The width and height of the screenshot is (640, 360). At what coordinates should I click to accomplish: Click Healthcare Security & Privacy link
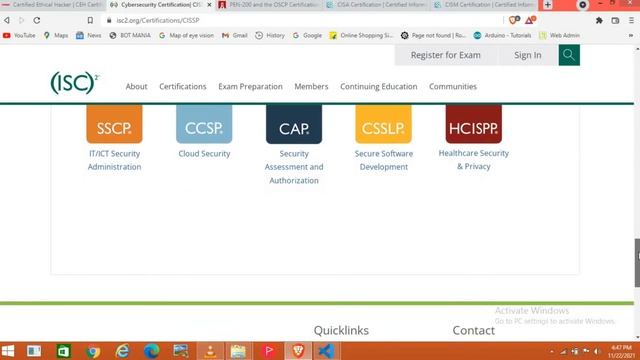[473, 160]
